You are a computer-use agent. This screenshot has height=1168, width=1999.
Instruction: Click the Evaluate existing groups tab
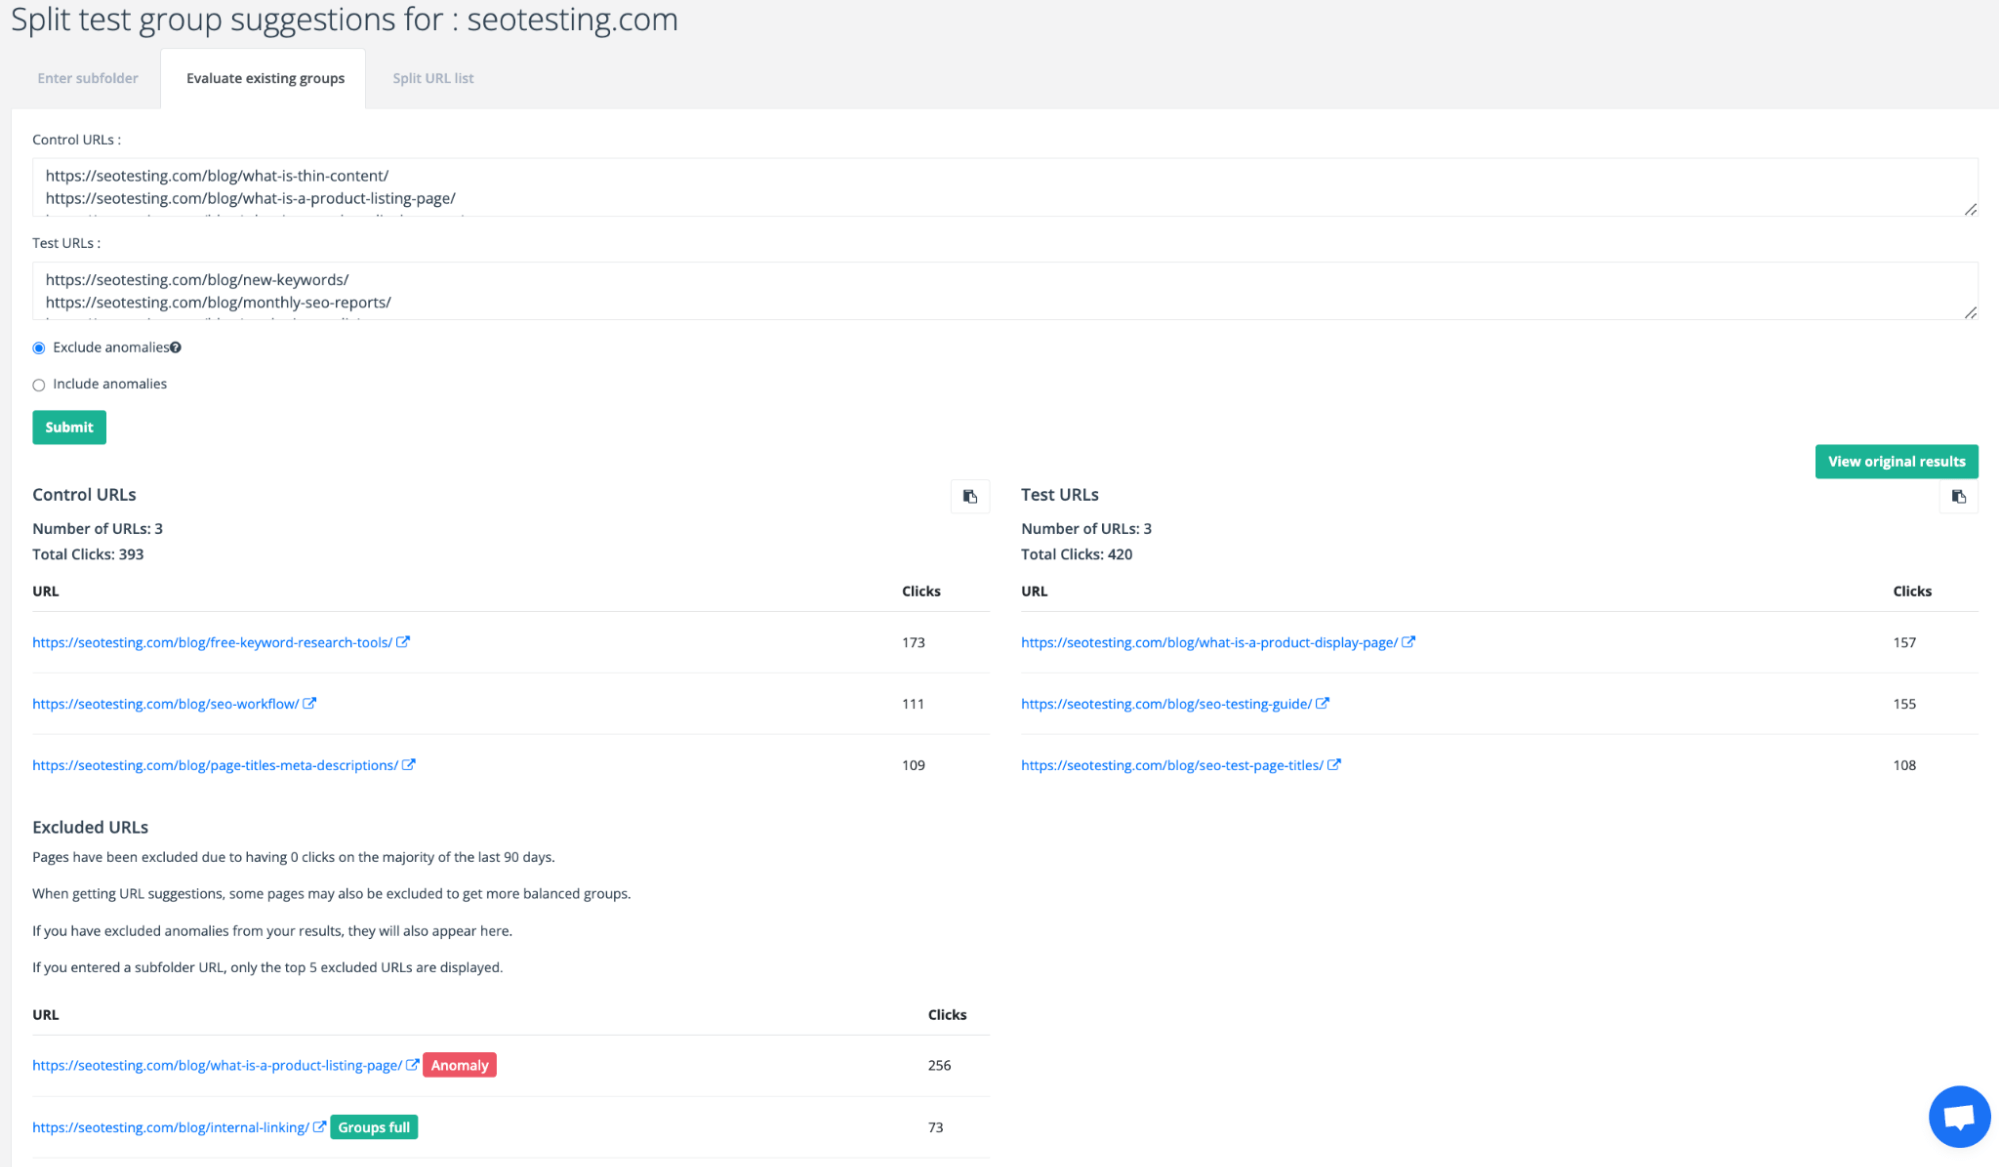266,78
